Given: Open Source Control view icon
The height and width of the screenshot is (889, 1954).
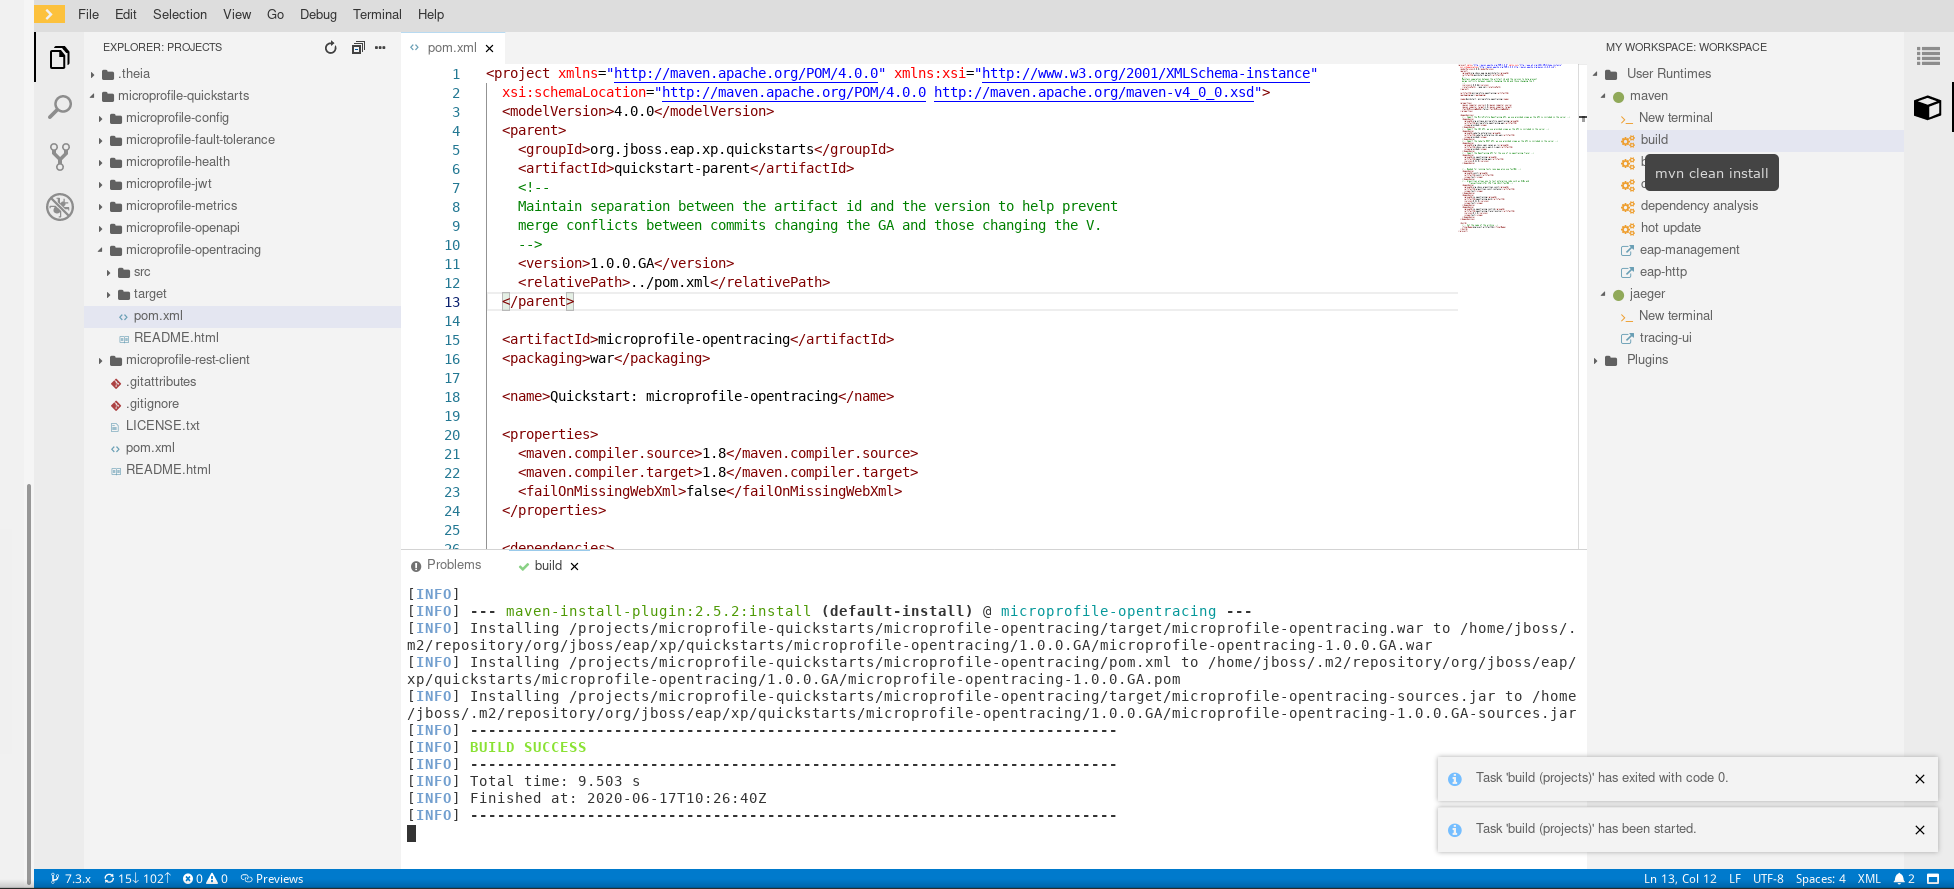Looking at the screenshot, I should pyautogui.click(x=60, y=156).
